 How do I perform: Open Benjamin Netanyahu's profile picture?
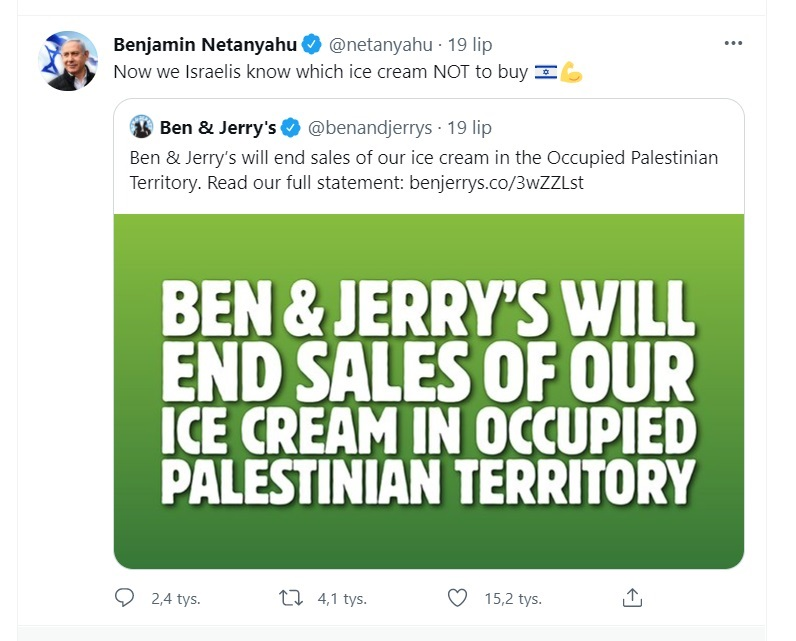(x=68, y=60)
